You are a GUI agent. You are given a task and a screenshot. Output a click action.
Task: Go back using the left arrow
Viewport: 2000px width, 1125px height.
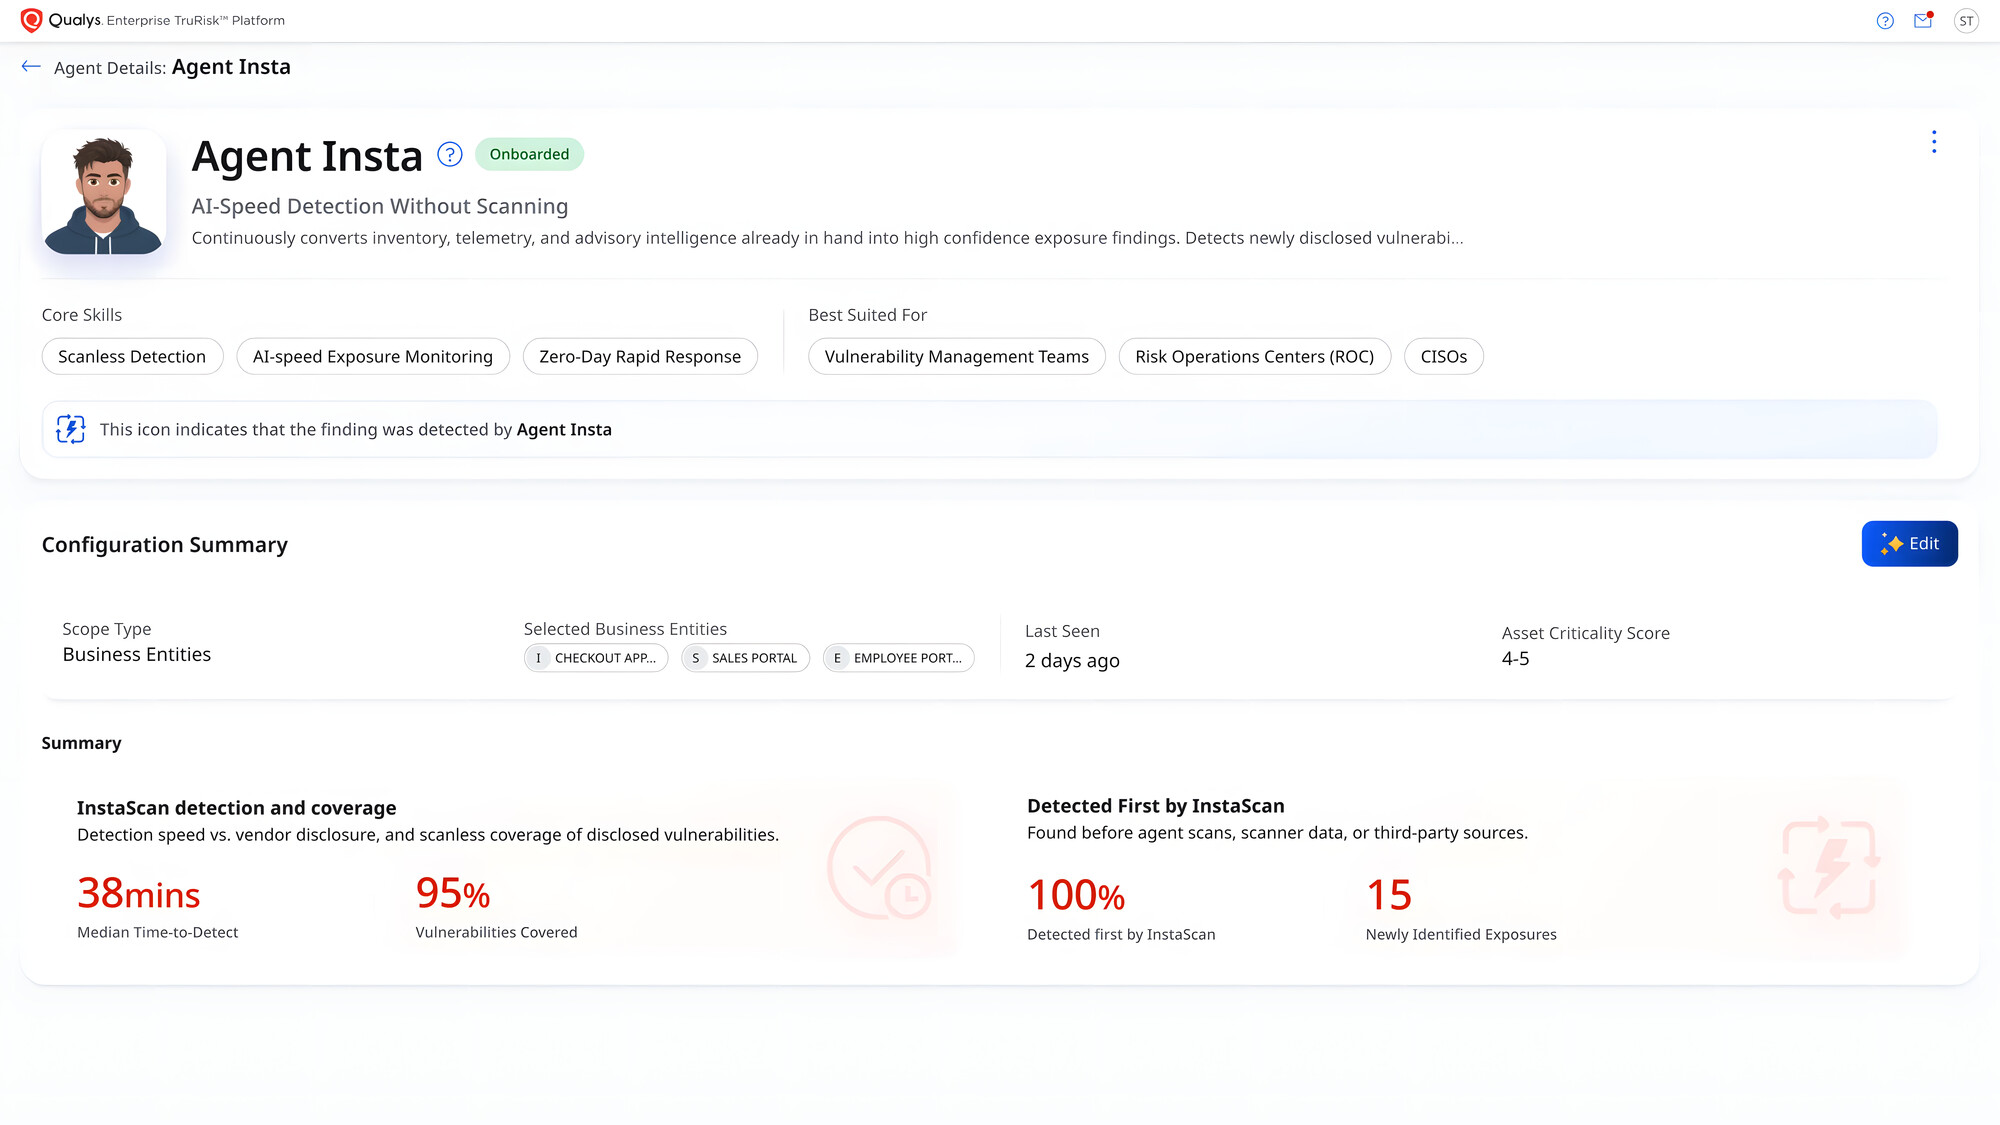(x=31, y=67)
